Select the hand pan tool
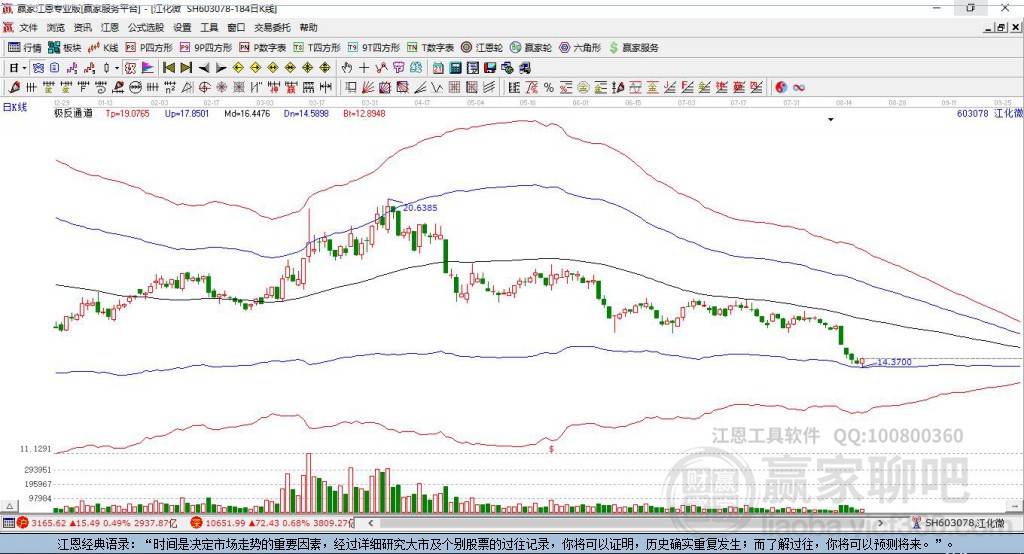Viewport: 1024px width, 554px height. click(347, 67)
